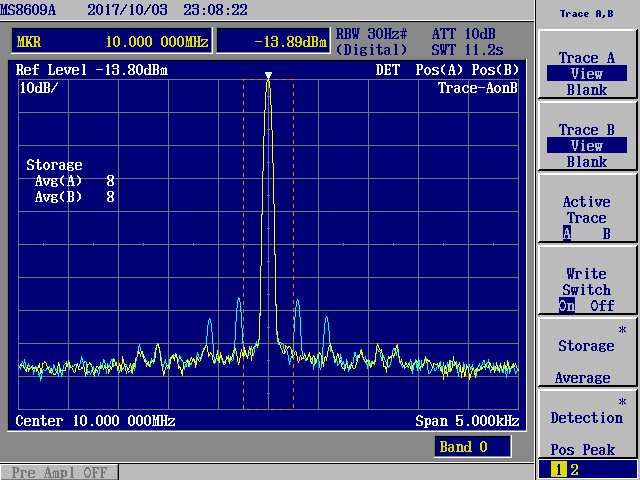
Task: Set Write Switch to Off
Action: [602, 305]
